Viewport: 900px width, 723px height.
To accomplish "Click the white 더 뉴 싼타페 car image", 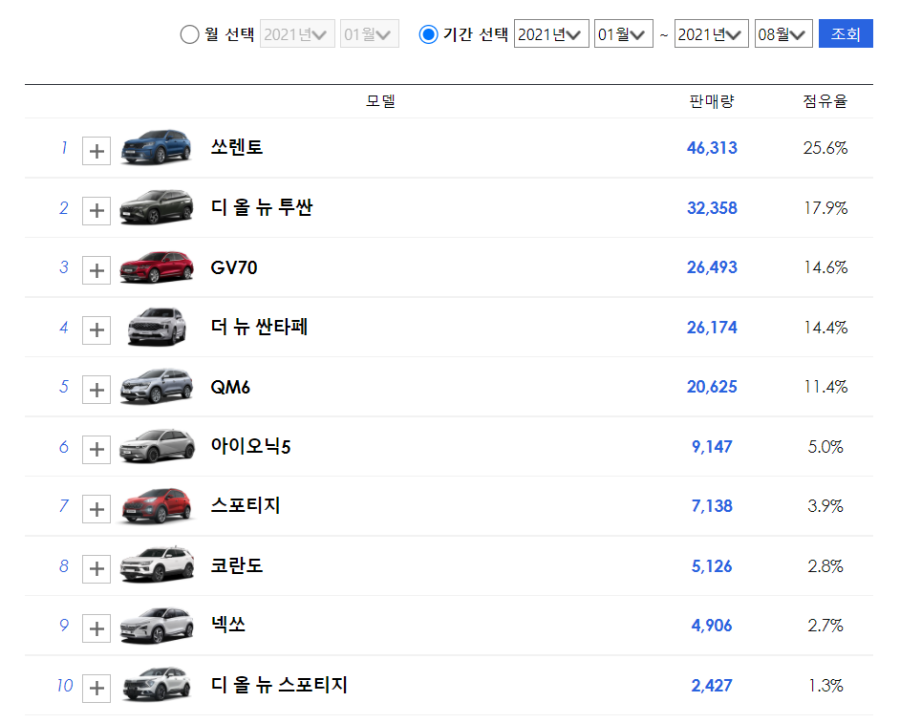I will (x=156, y=326).
